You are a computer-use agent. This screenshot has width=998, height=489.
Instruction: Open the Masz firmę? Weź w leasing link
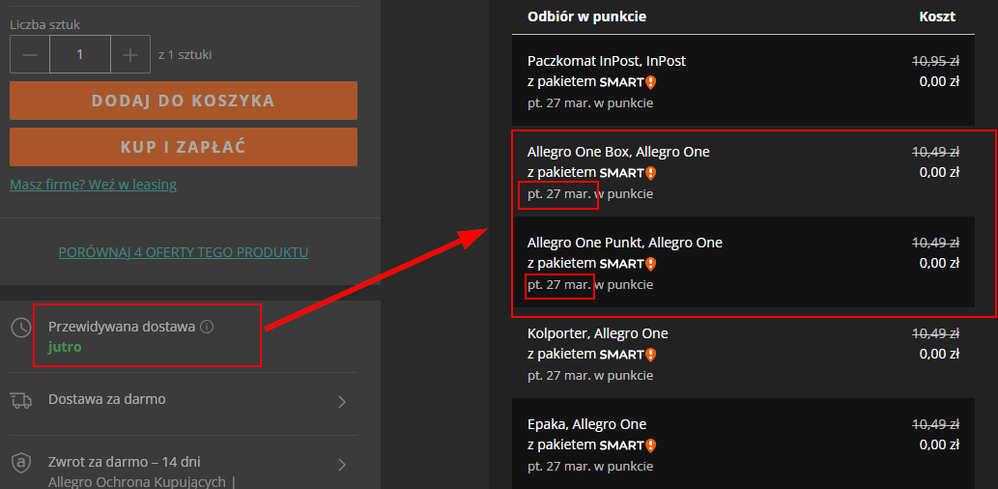click(93, 184)
